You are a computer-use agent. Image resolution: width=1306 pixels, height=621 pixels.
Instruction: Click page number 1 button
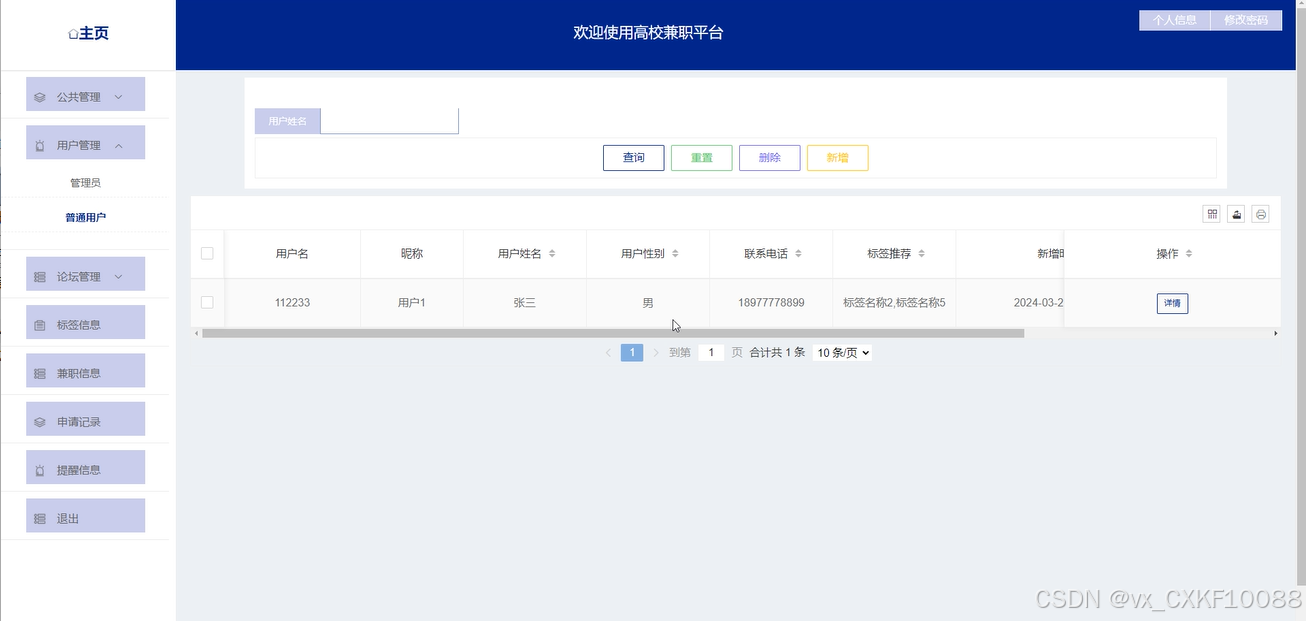(632, 353)
